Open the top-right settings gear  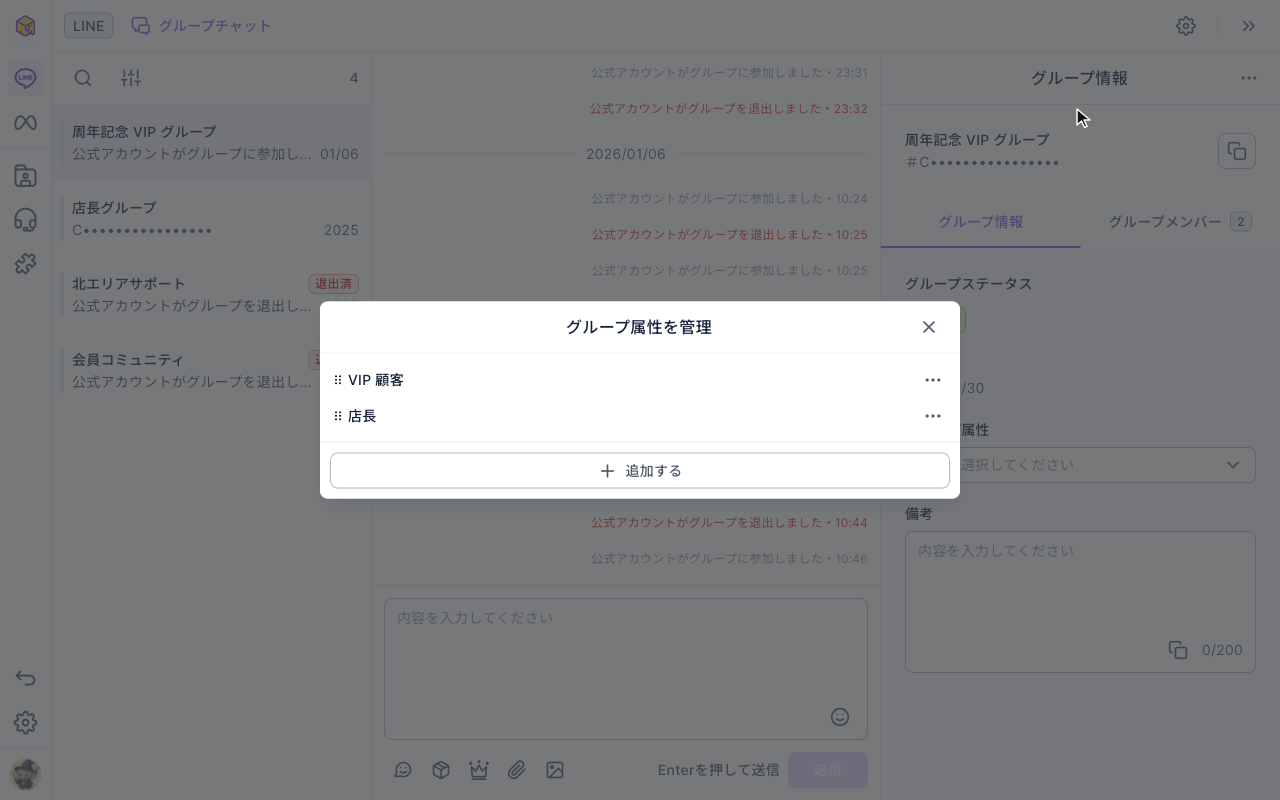tap(1186, 26)
